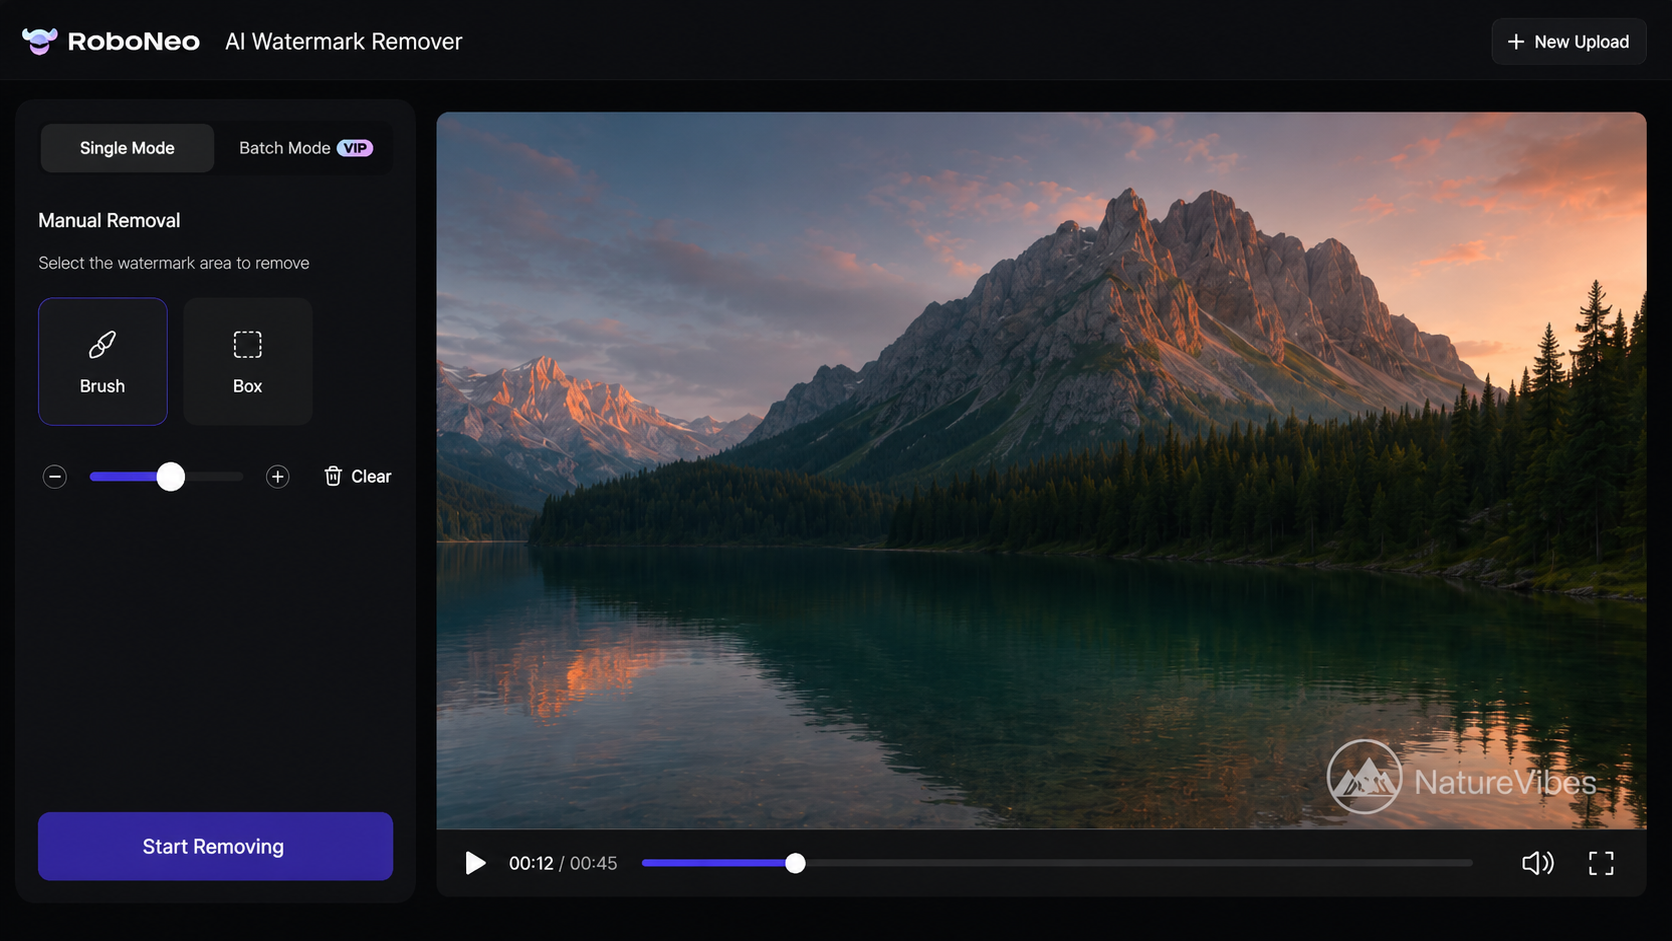Click the VIP badge
This screenshot has height=941, width=1672.
pyautogui.click(x=355, y=148)
